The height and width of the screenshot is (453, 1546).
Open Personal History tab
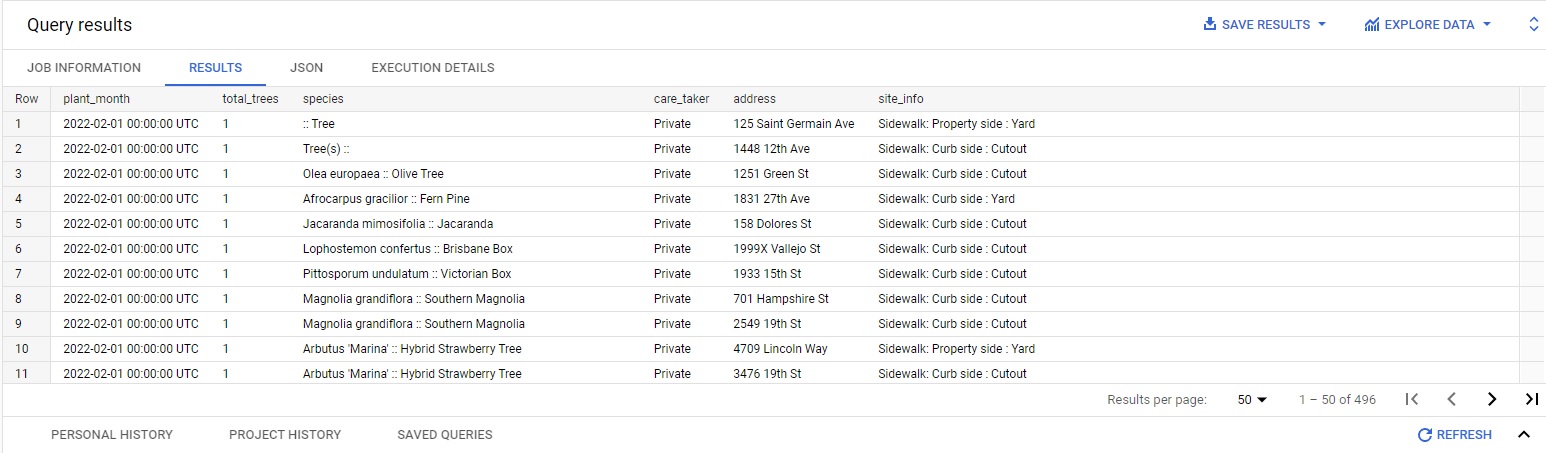coord(112,435)
